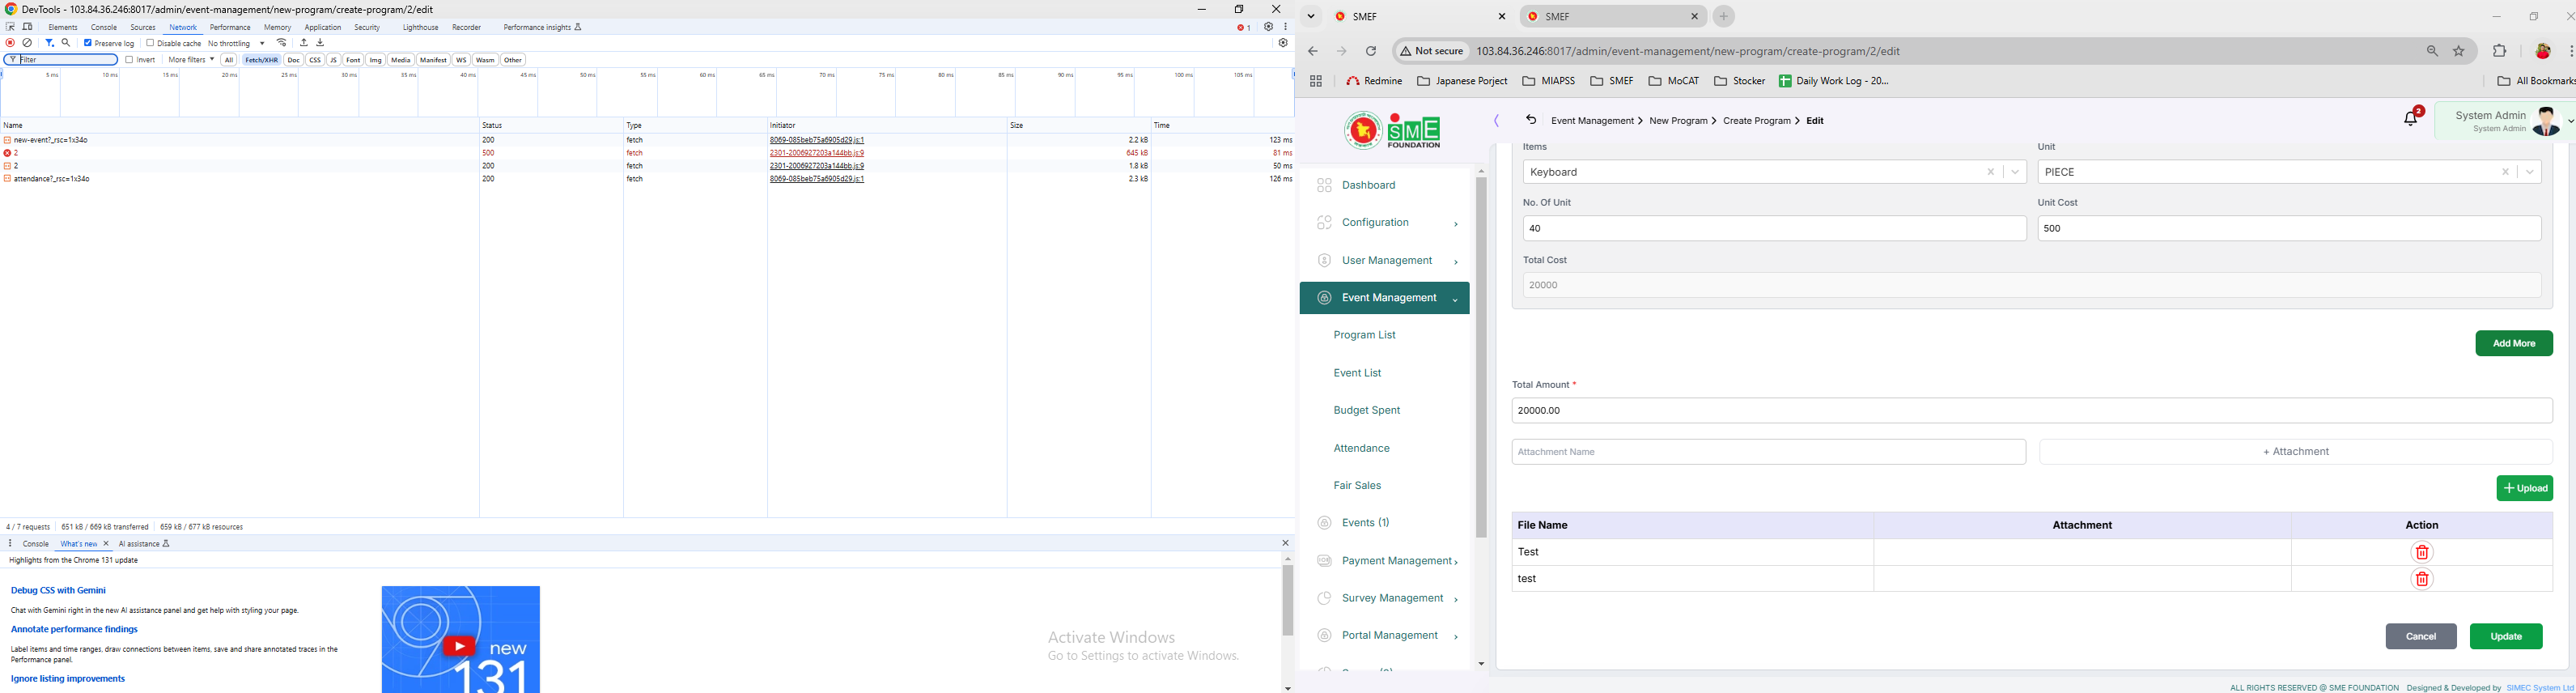Open the Application tab in DevTools
2576x693 pixels.
[x=323, y=28]
